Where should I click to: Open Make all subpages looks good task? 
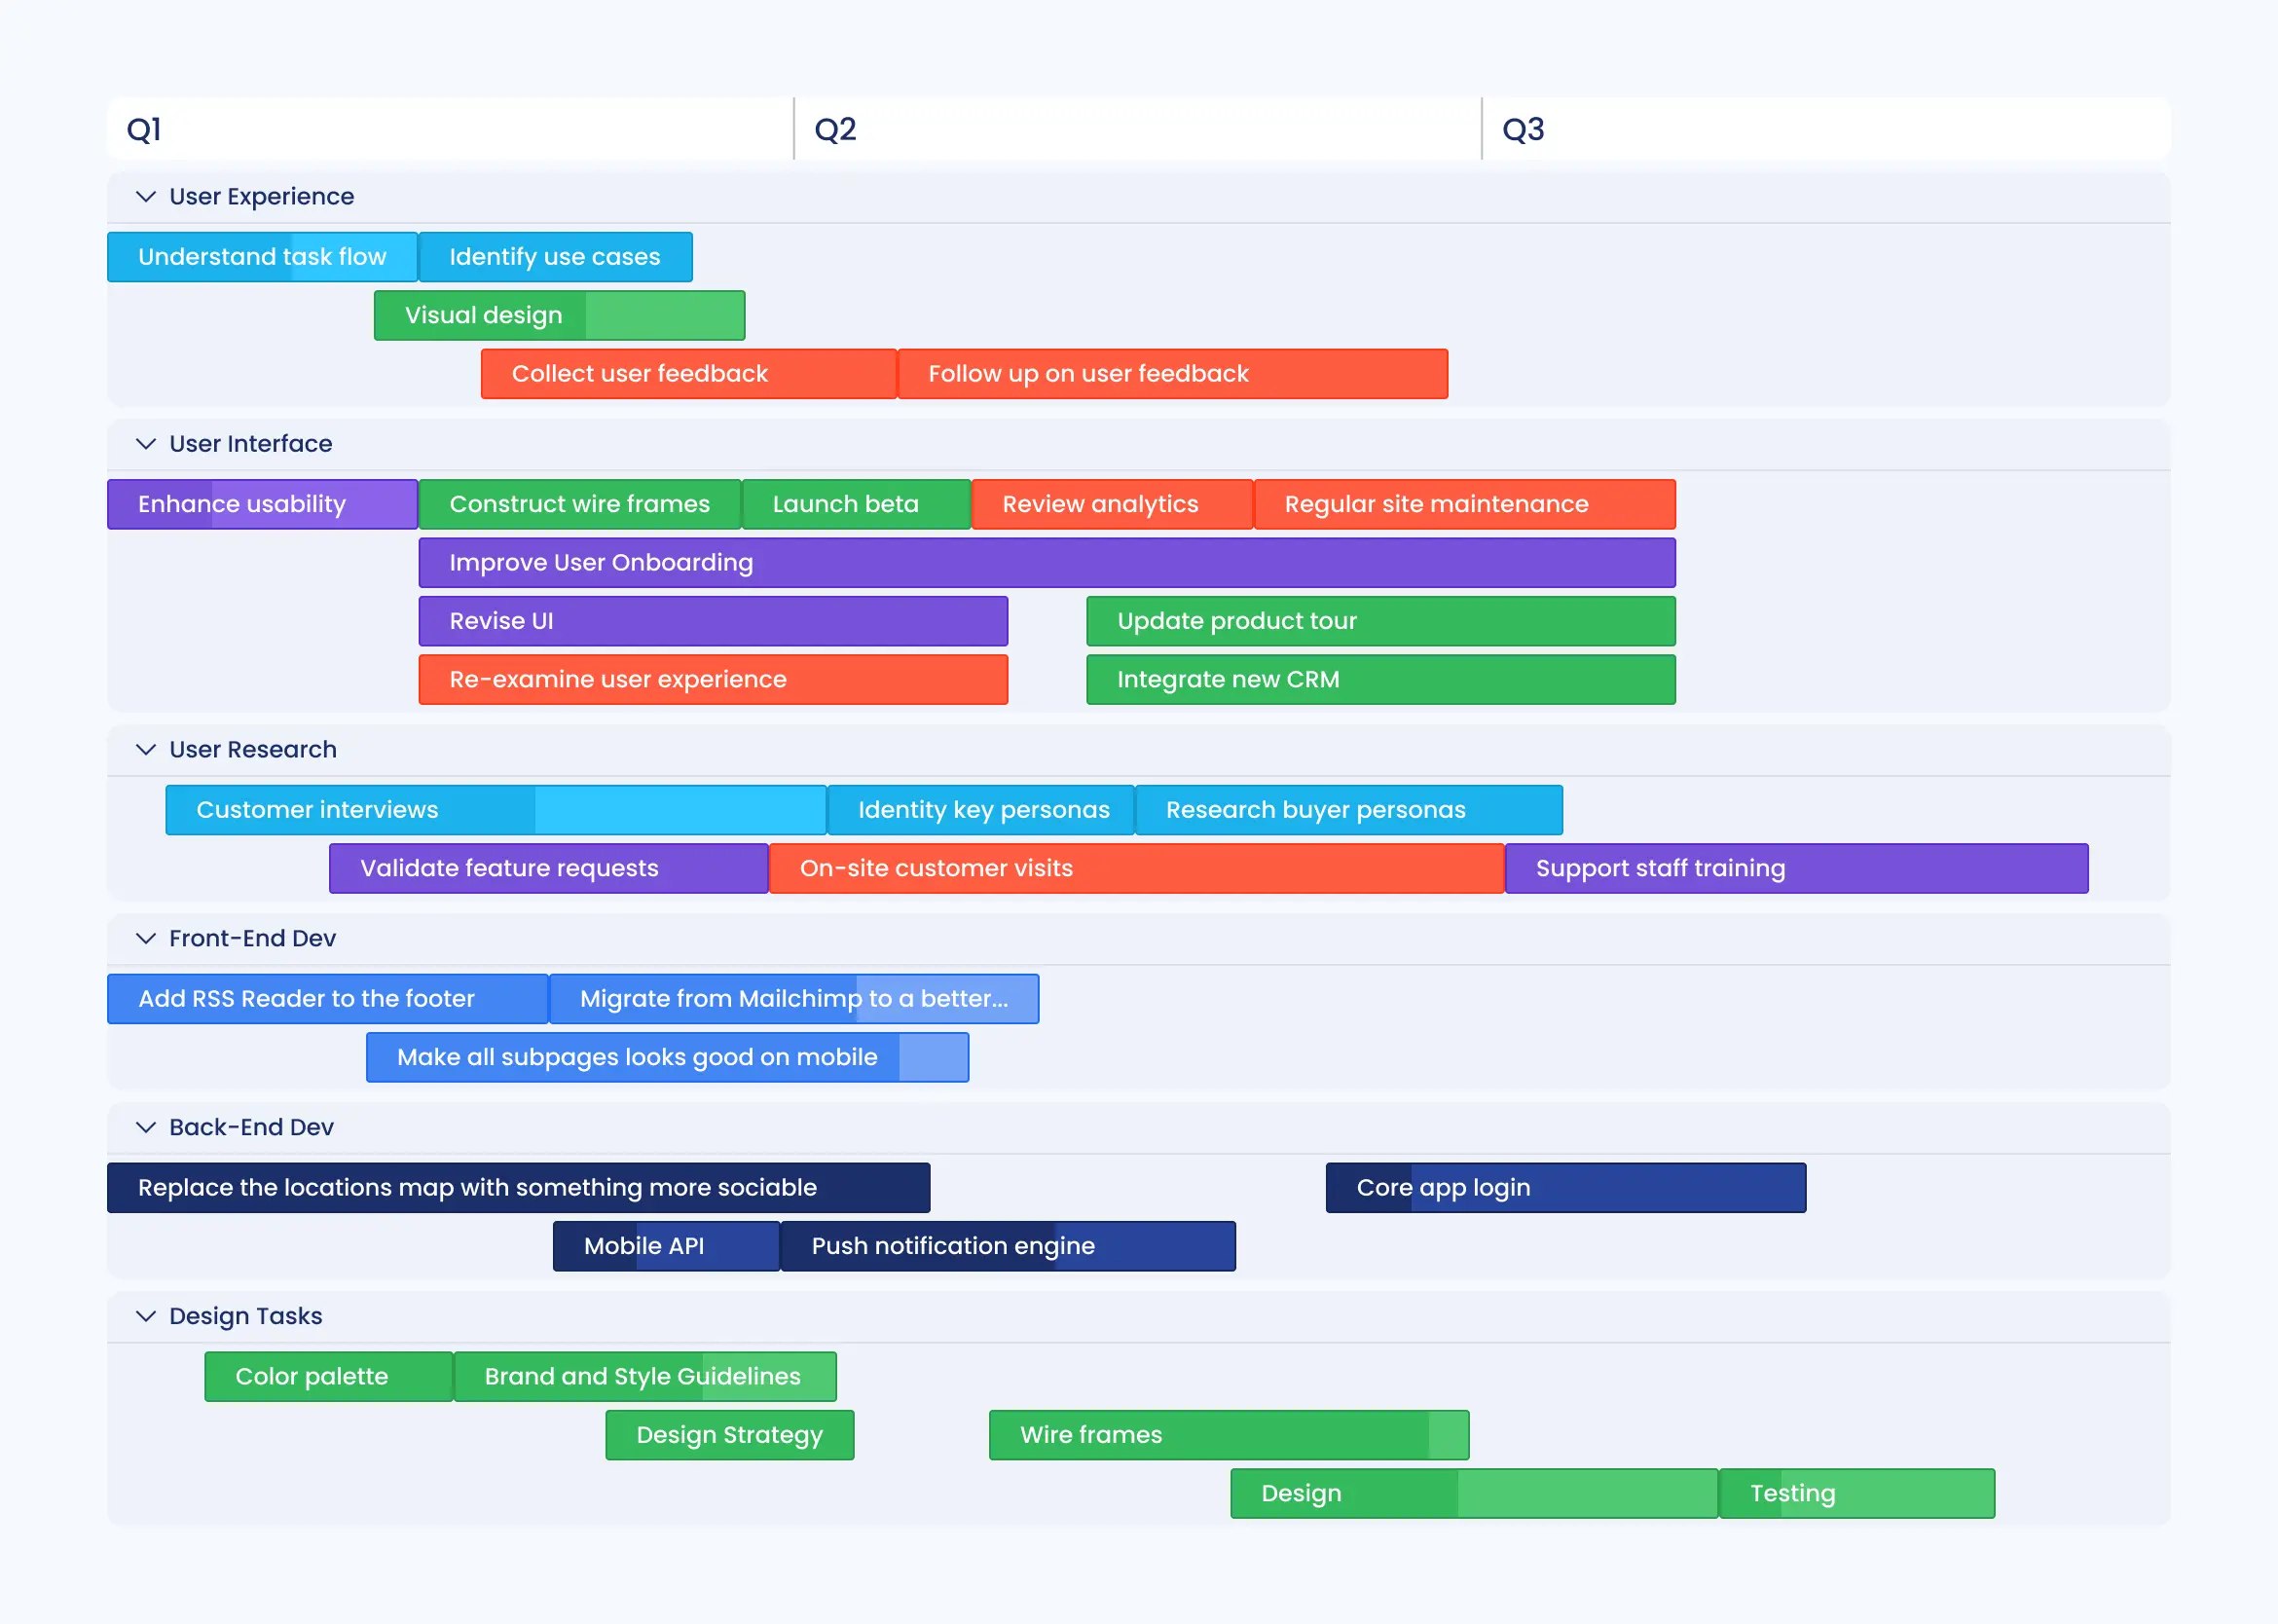coord(667,1058)
